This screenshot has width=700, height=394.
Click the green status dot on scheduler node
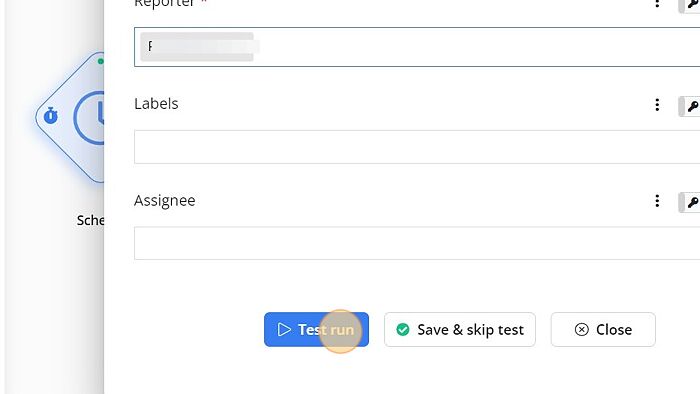pyautogui.click(x=101, y=61)
